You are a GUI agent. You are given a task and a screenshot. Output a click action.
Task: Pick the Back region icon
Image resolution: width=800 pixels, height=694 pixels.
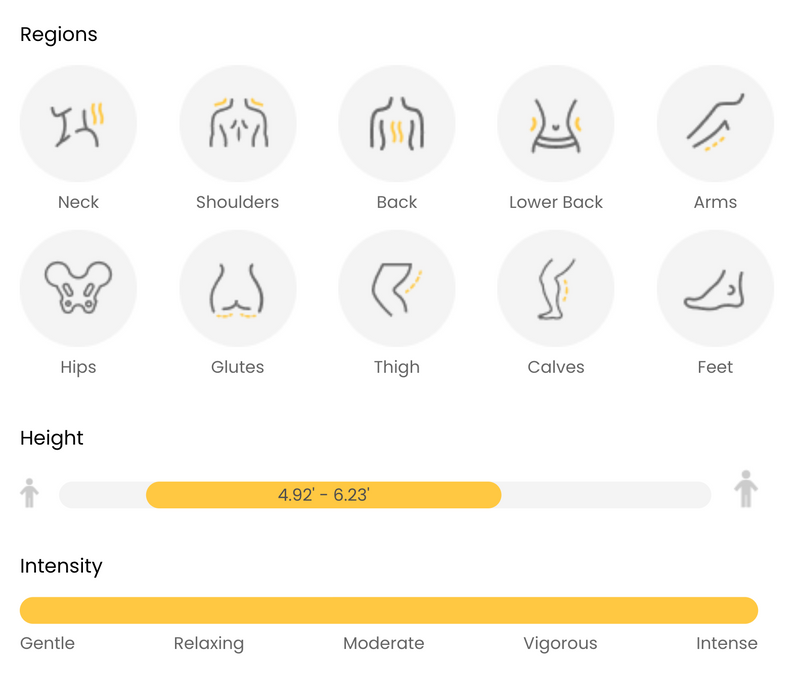[396, 123]
